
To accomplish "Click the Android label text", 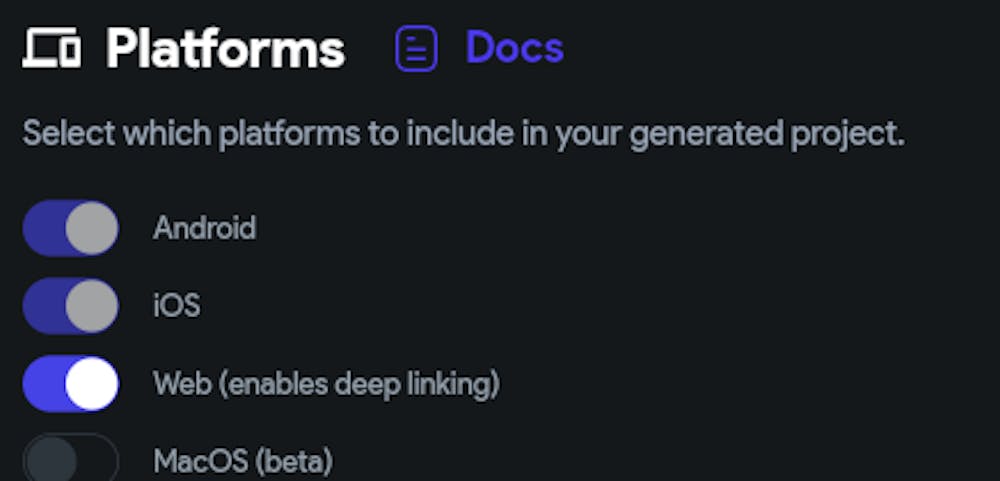I will (204, 228).
